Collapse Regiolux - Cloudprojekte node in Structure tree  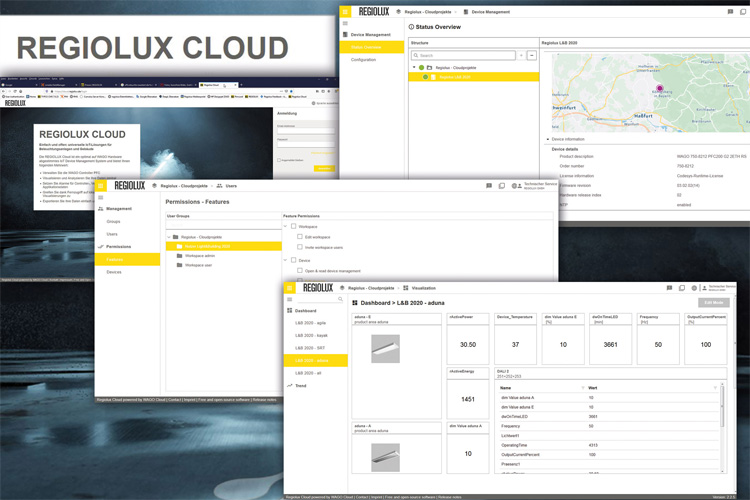pyautogui.click(x=414, y=67)
